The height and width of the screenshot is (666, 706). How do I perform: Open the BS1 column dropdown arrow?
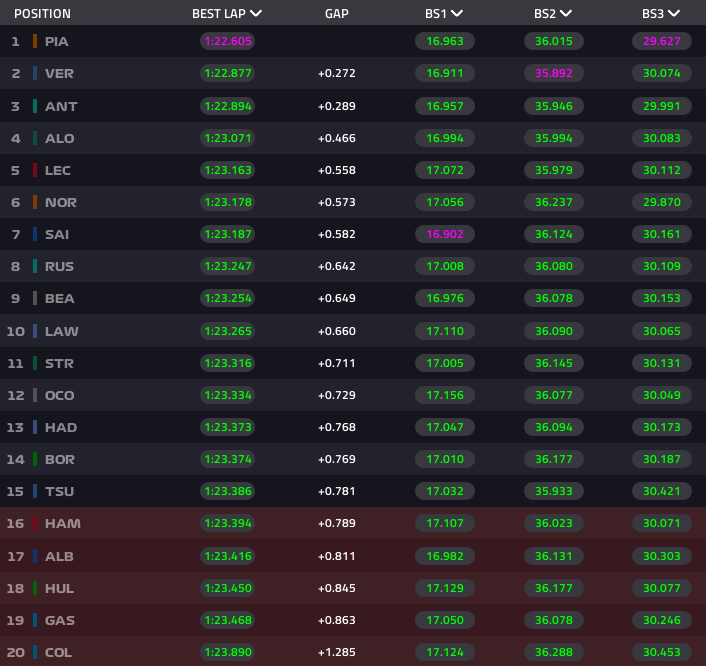point(457,14)
